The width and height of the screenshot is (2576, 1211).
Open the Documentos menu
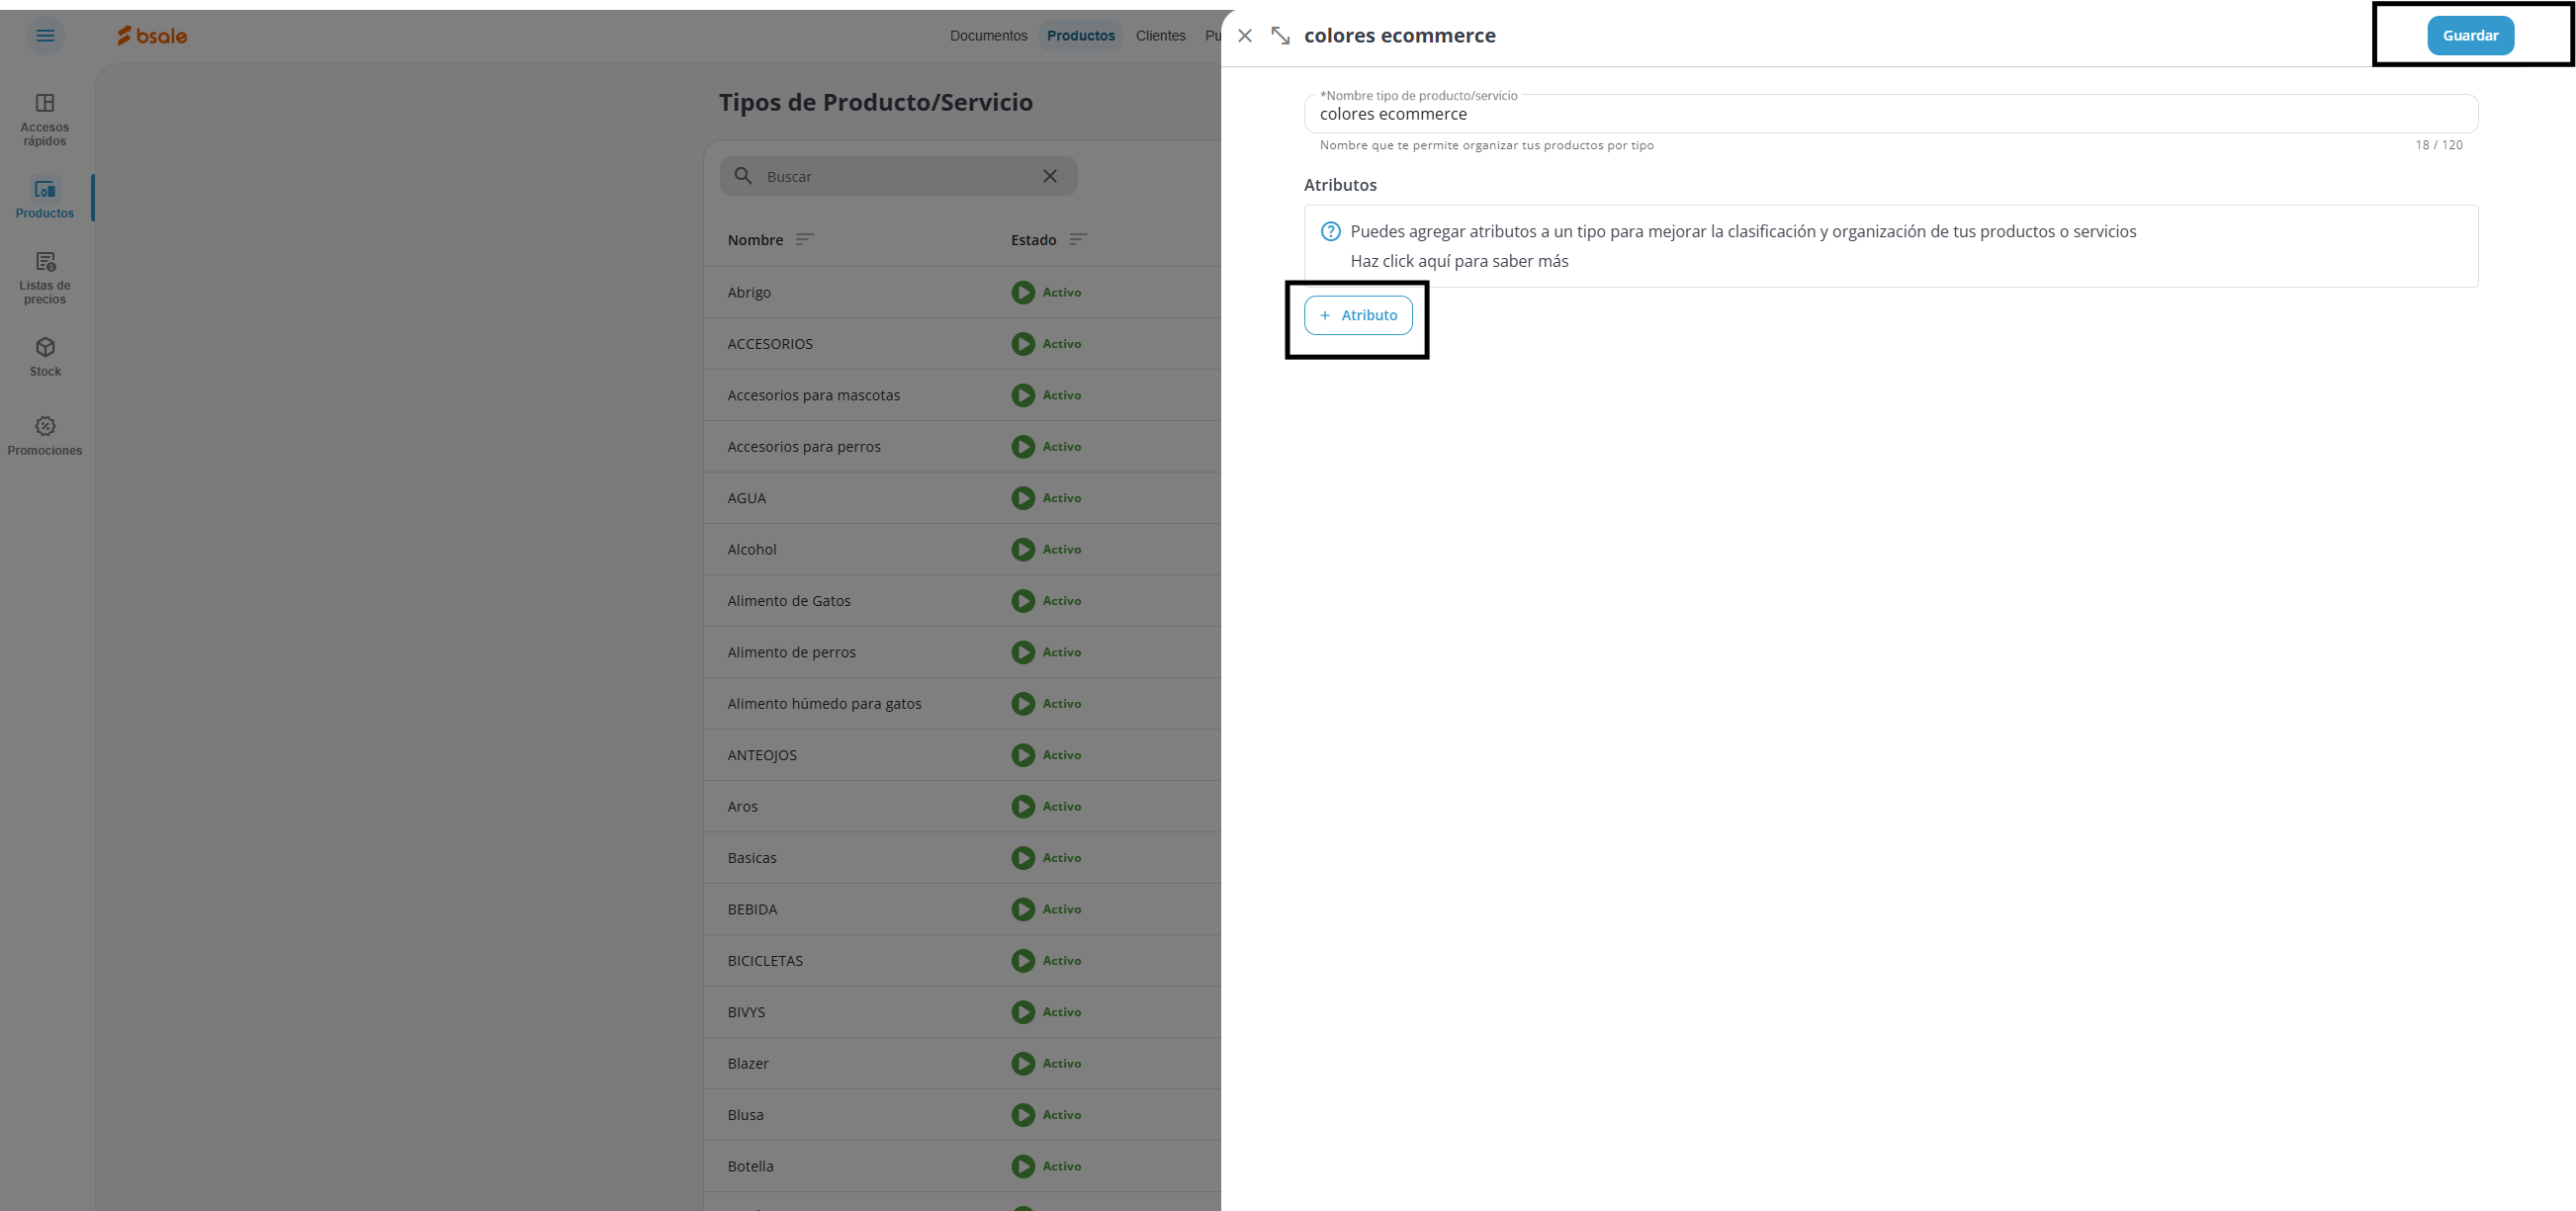click(x=988, y=36)
